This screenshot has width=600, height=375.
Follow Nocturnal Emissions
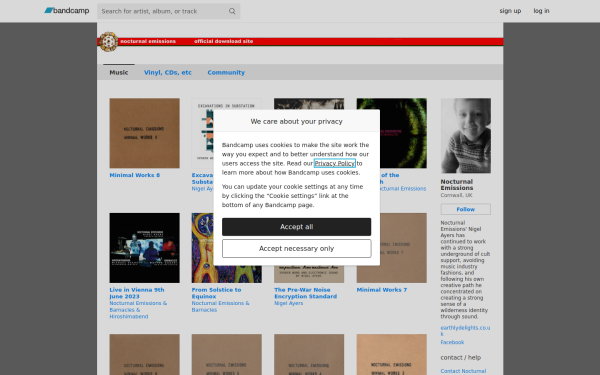[465, 209]
